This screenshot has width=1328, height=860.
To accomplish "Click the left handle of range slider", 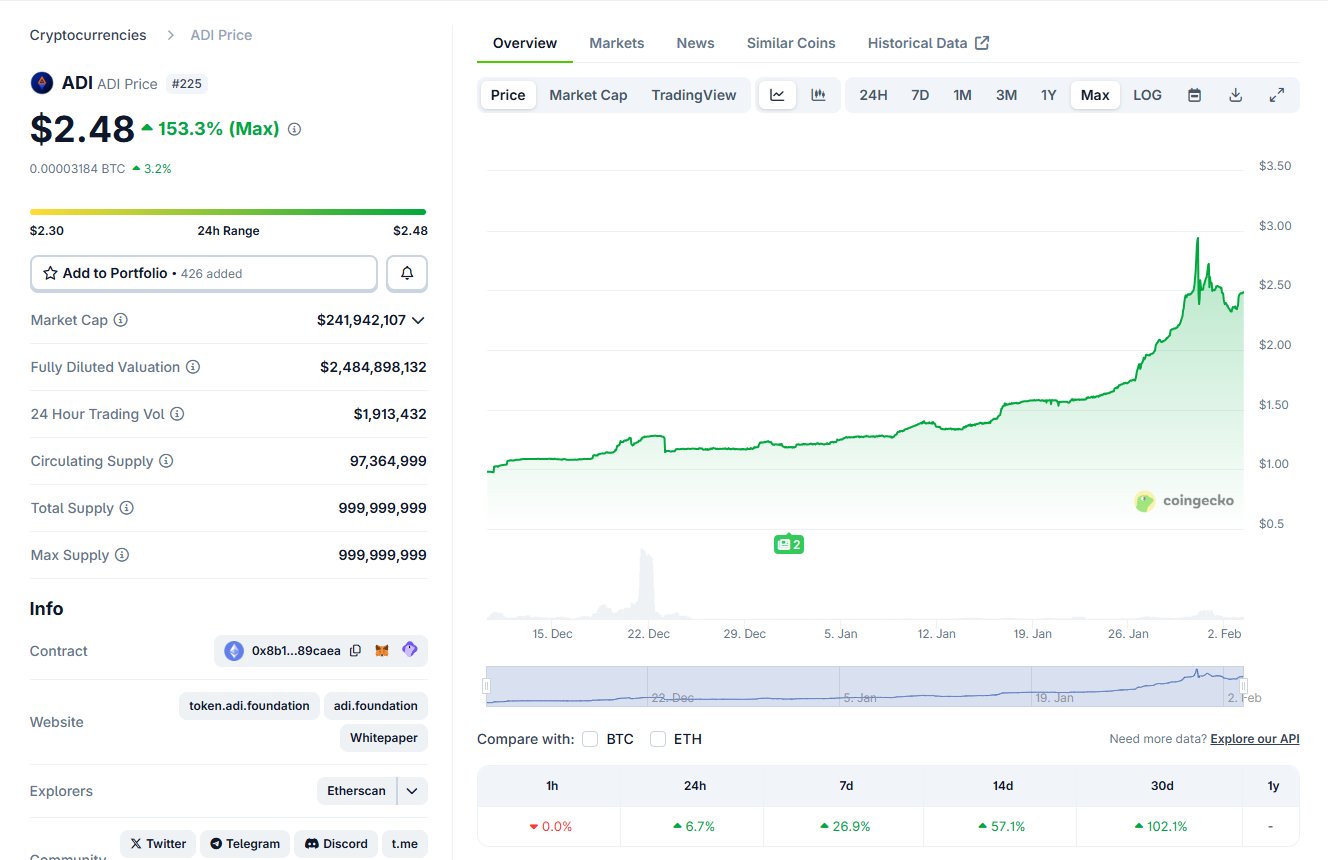I will point(487,686).
